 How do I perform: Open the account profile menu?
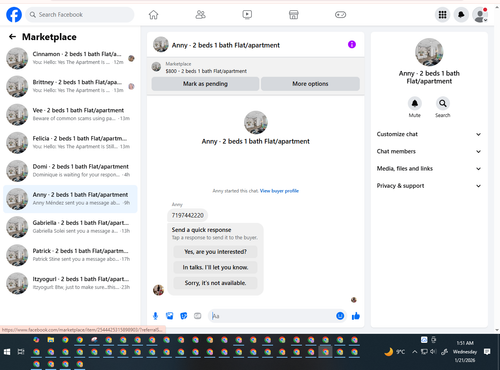click(x=480, y=15)
